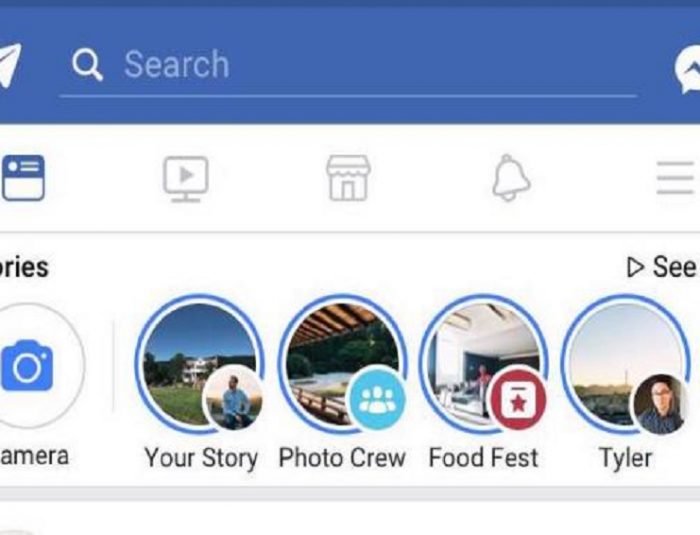
Task: Open the Watch video tab
Action: pos(186,179)
